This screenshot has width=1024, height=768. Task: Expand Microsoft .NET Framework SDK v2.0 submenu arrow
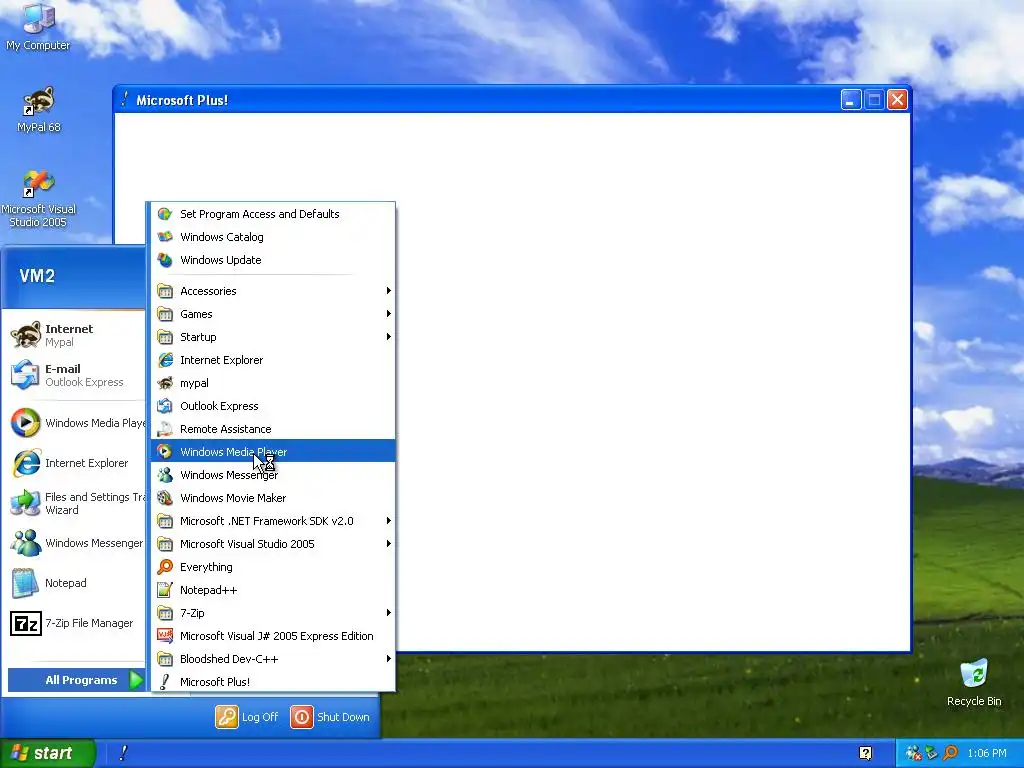click(x=389, y=520)
